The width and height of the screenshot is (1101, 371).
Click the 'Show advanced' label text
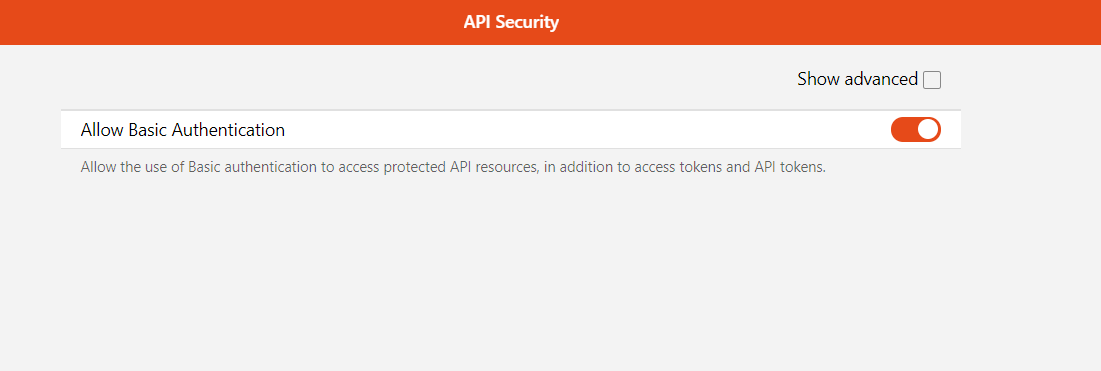pos(857,79)
